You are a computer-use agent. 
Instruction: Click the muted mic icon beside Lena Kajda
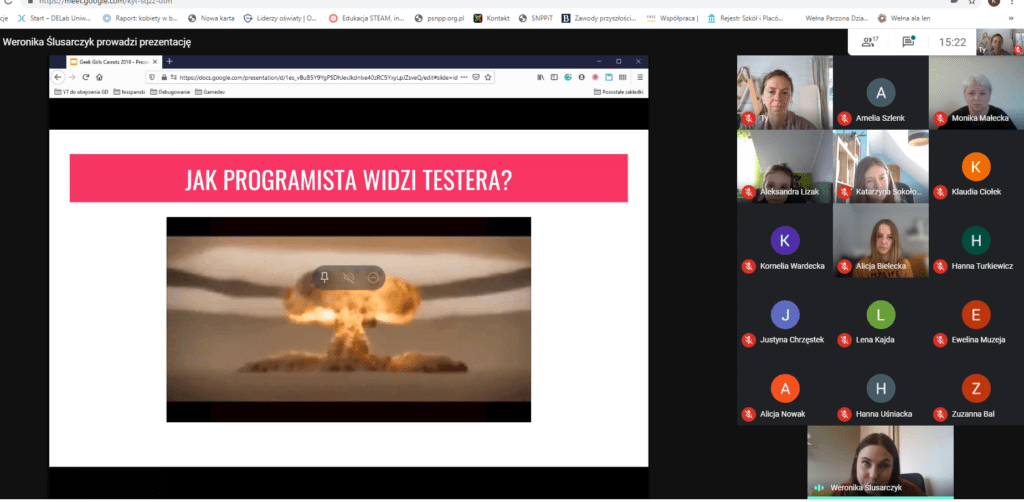click(x=844, y=339)
